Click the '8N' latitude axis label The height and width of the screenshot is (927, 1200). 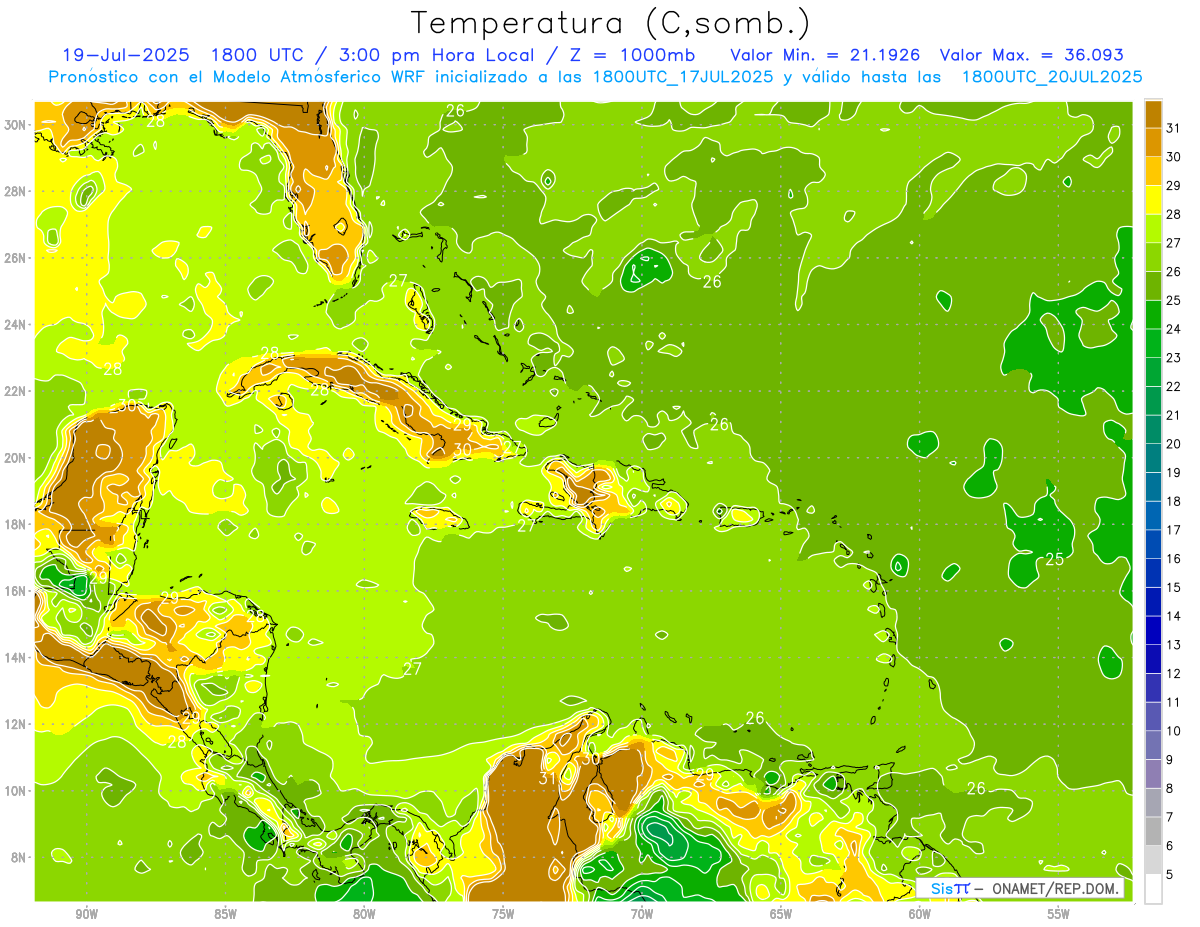[20, 857]
